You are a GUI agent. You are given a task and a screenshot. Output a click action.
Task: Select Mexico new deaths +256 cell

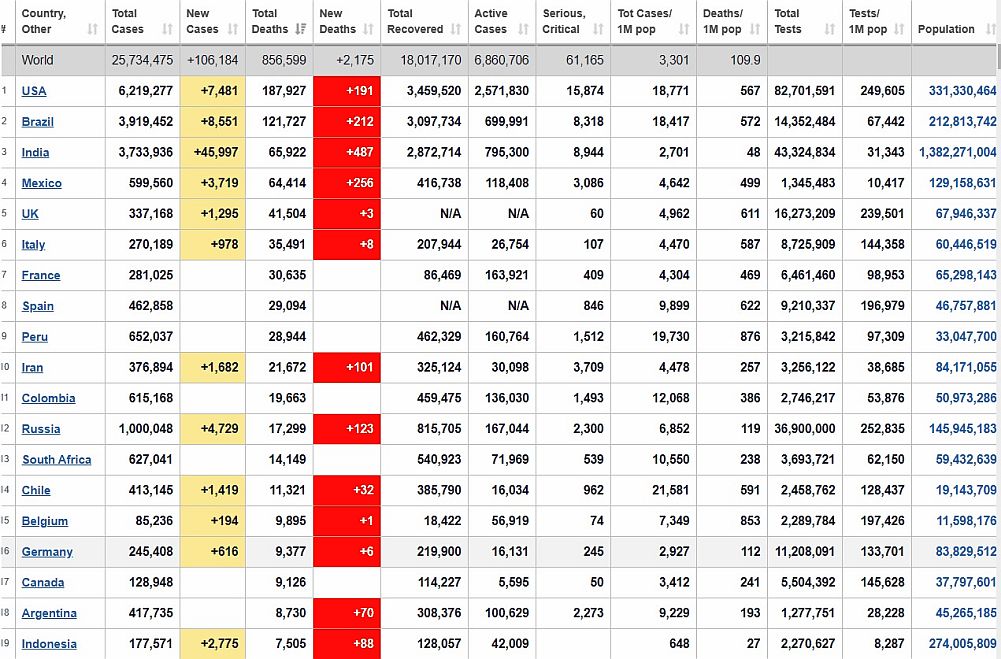click(x=347, y=183)
